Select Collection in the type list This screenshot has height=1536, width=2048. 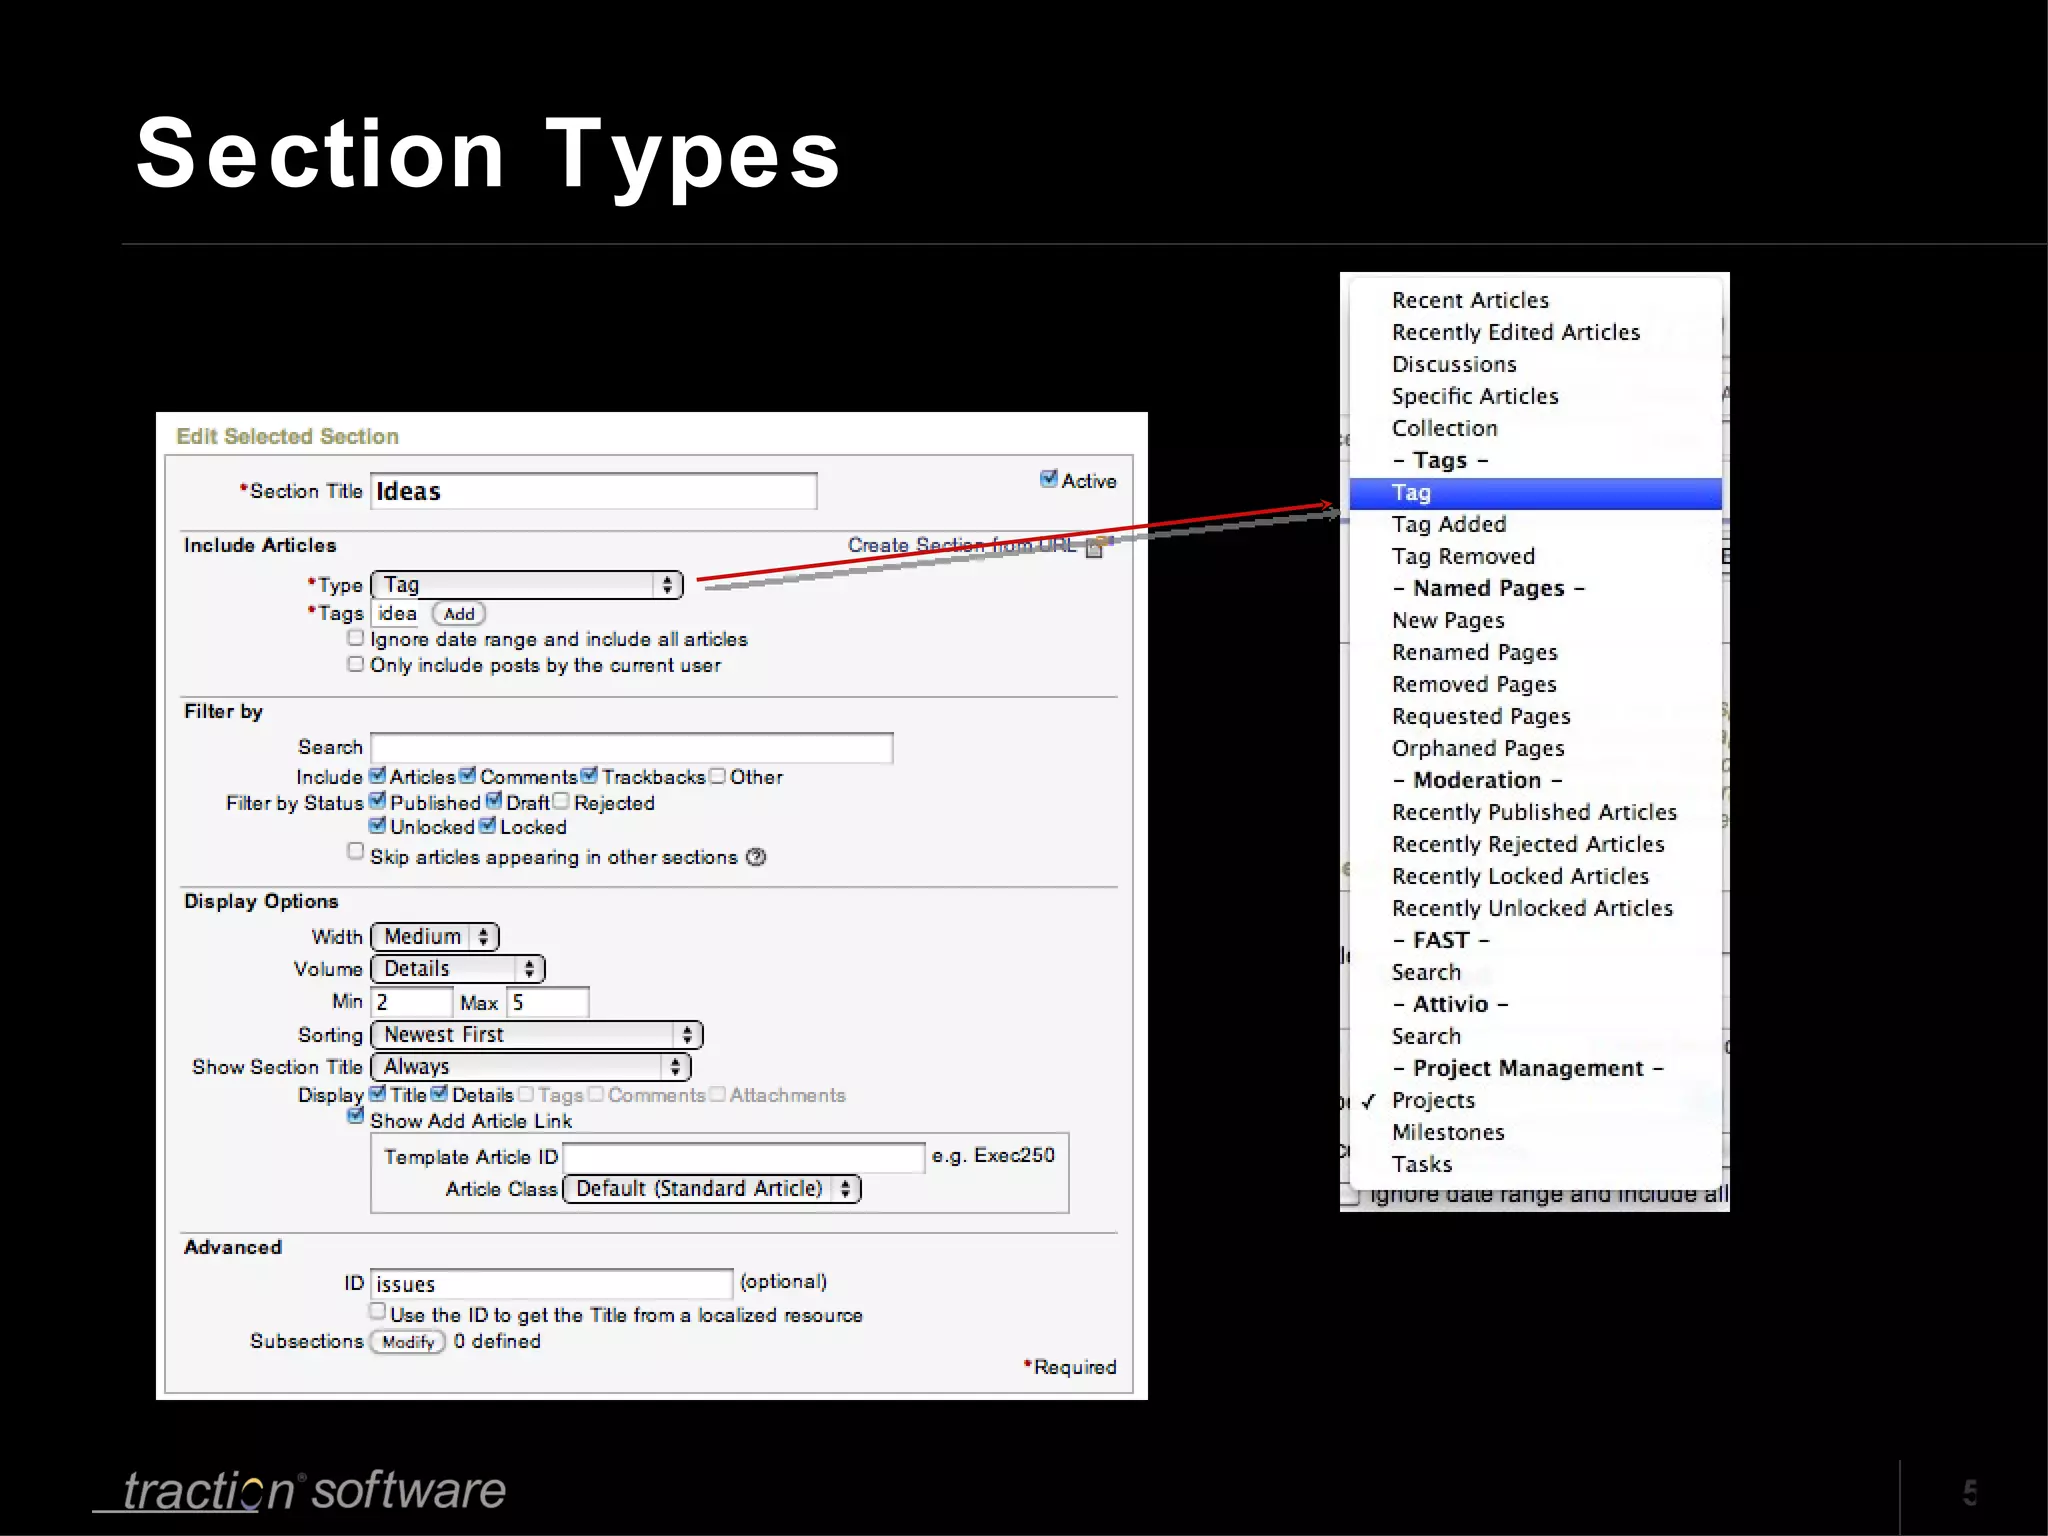point(1536,428)
